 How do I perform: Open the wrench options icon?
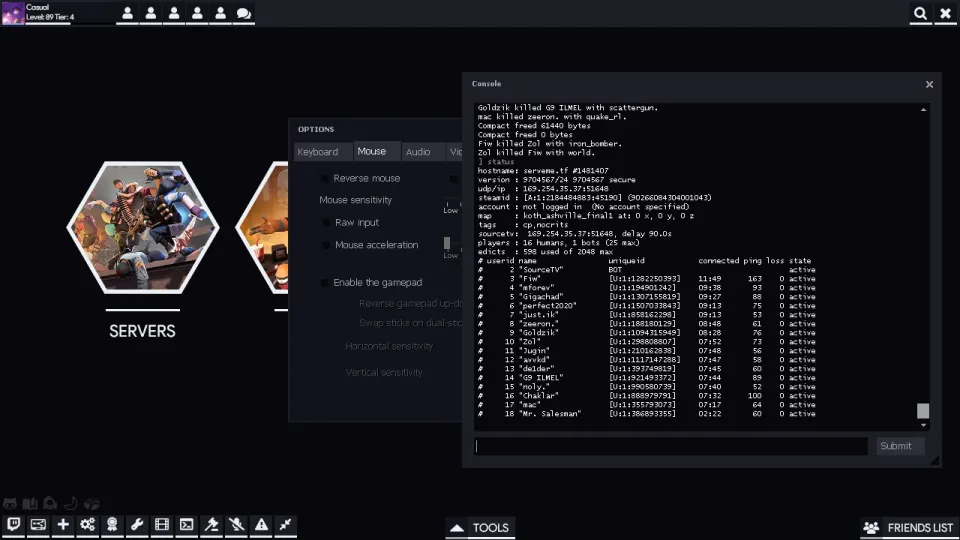point(137,524)
